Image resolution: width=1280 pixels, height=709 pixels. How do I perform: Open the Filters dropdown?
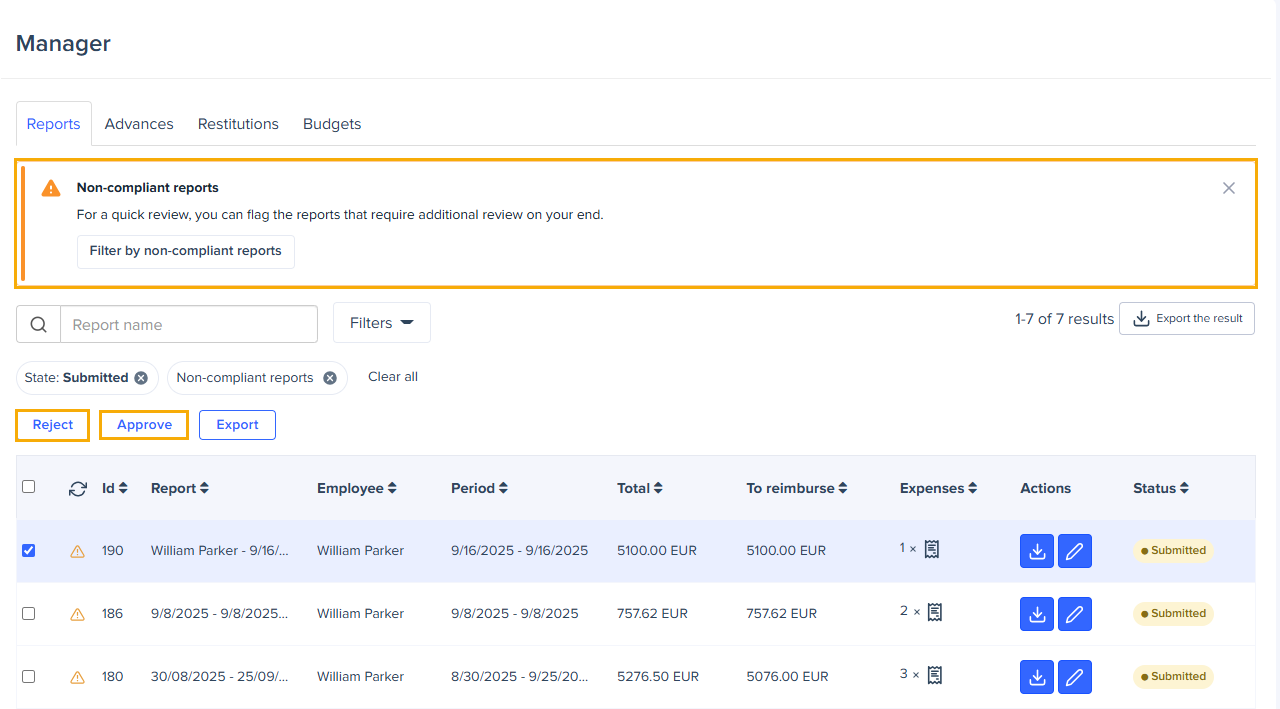(381, 323)
